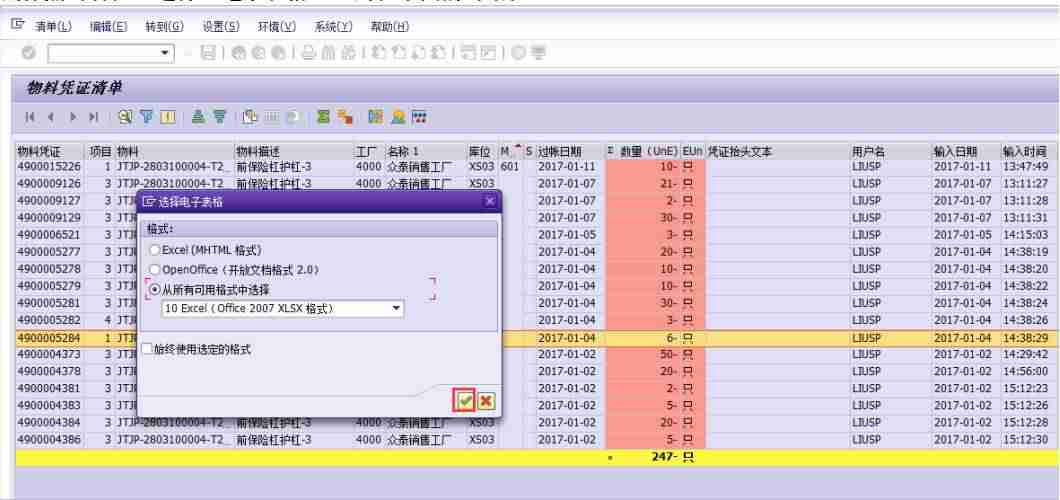Screen dimensions: 1060x500
Task: Open the 清单(L) menu
Action: click(x=53, y=26)
